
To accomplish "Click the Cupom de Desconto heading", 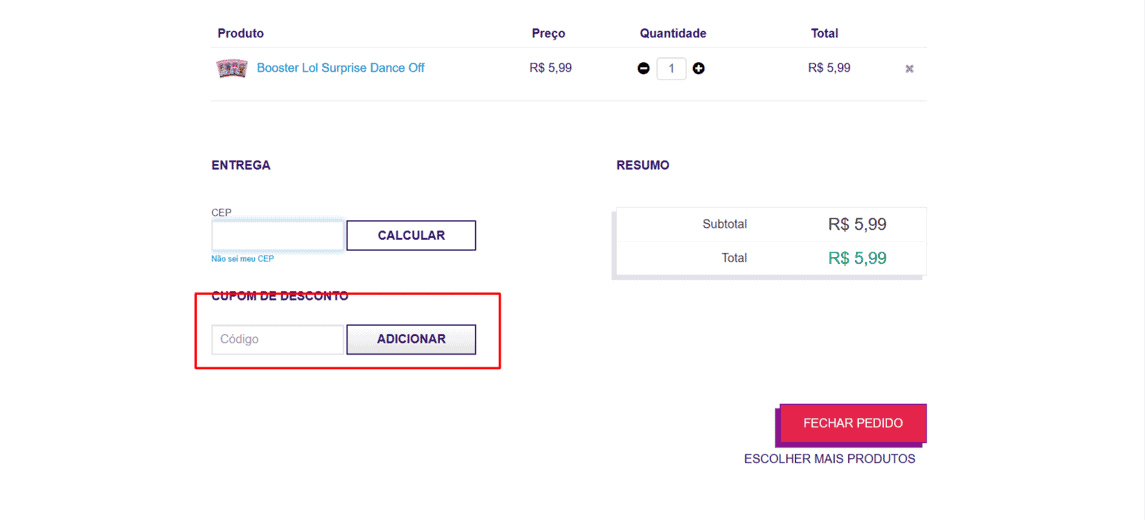I will pyautogui.click(x=280, y=296).
